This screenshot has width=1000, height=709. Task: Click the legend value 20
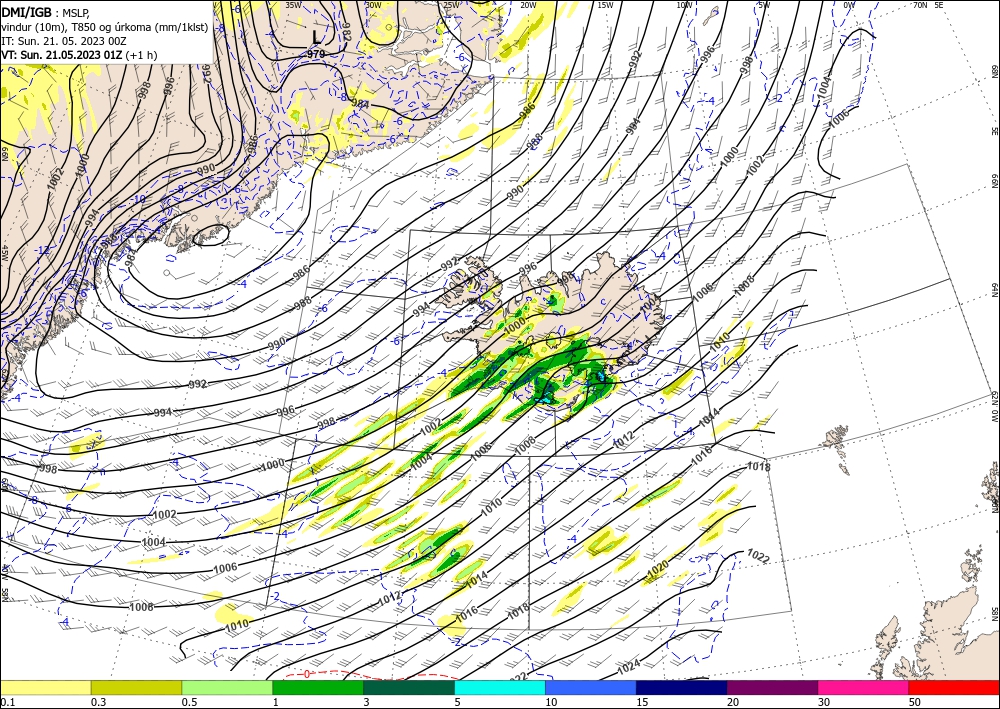(733, 702)
